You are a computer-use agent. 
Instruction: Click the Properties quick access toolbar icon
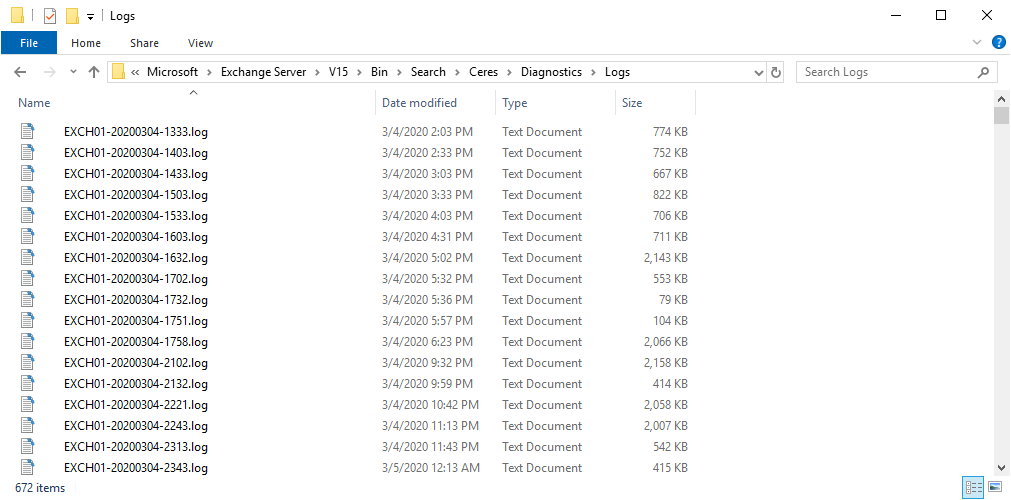50,15
